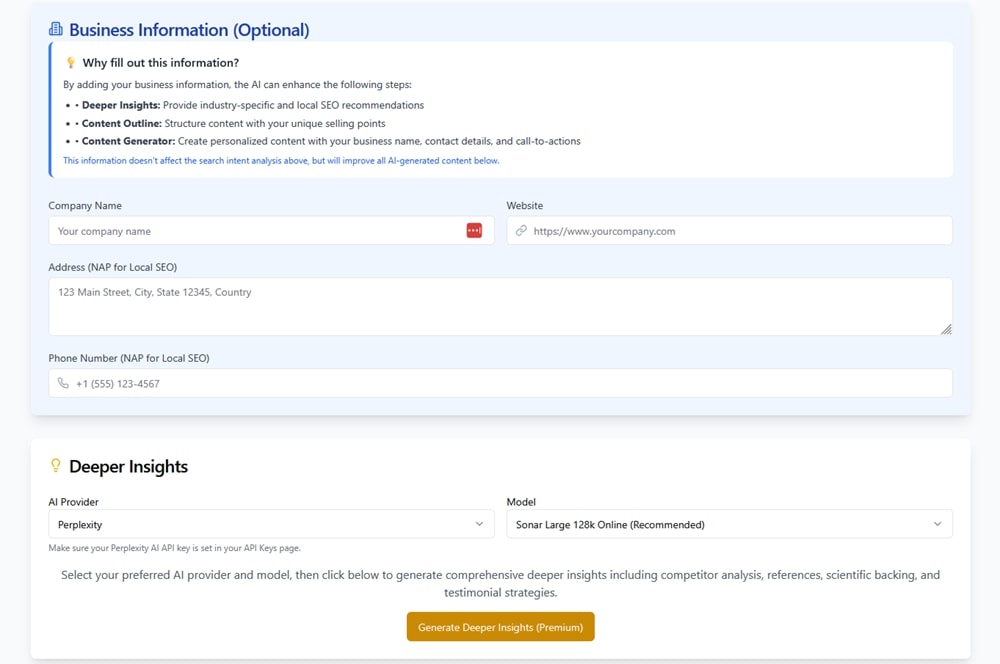Viewport: 1000px width, 664px height.
Task: Click the 'Business Information (Optional)' heading
Action: tap(189, 30)
